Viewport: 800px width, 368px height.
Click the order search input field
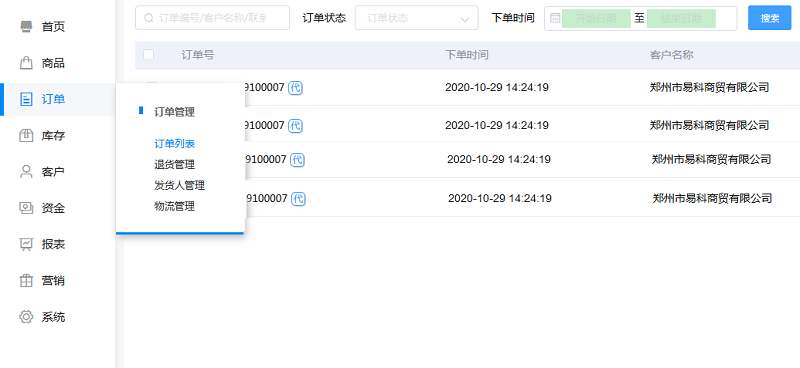point(212,18)
